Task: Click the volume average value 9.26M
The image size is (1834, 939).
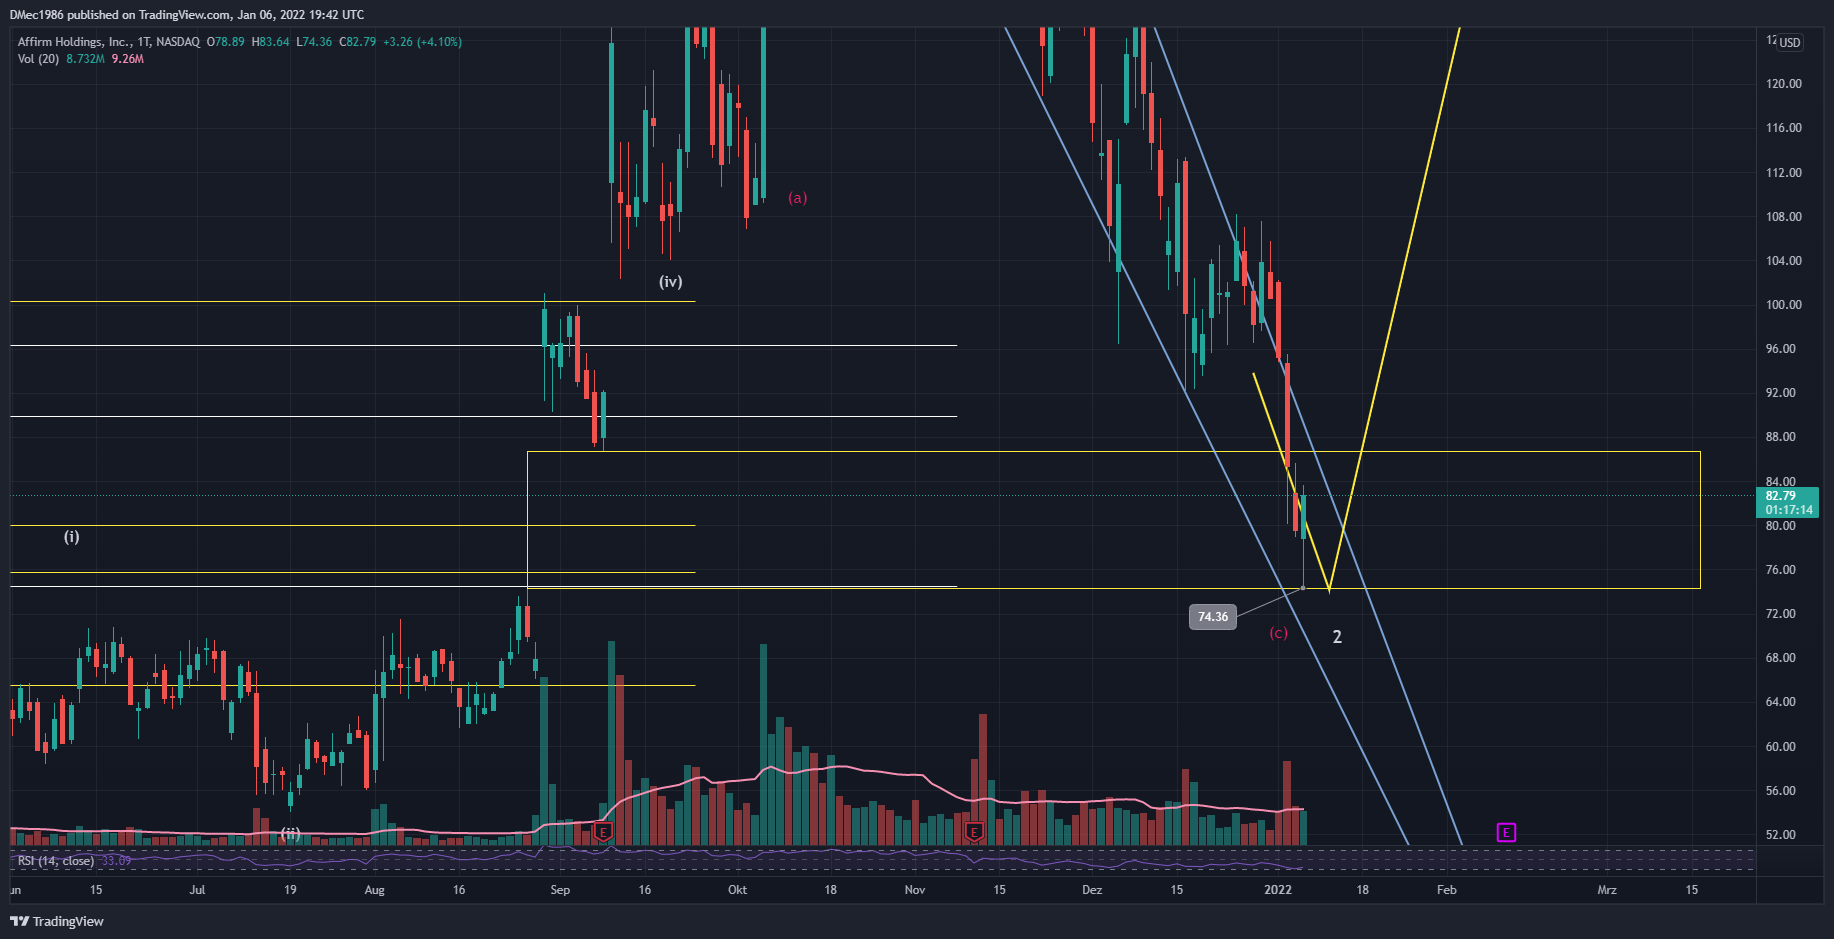Action: point(128,59)
